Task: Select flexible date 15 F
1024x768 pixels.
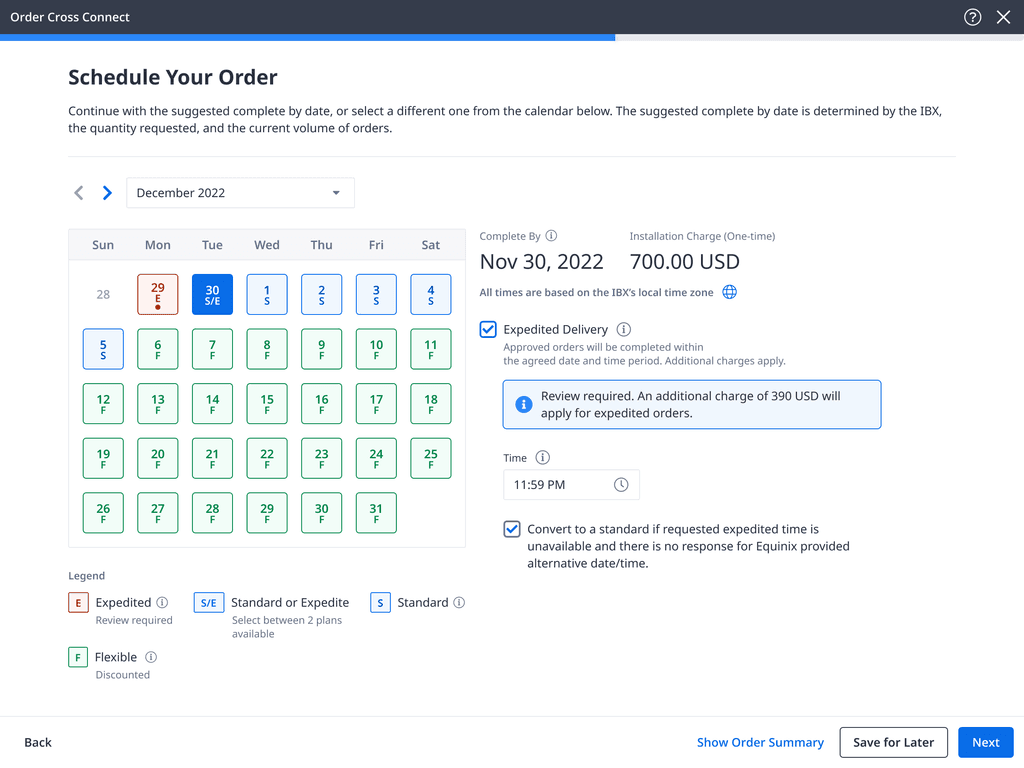Action: (266, 404)
